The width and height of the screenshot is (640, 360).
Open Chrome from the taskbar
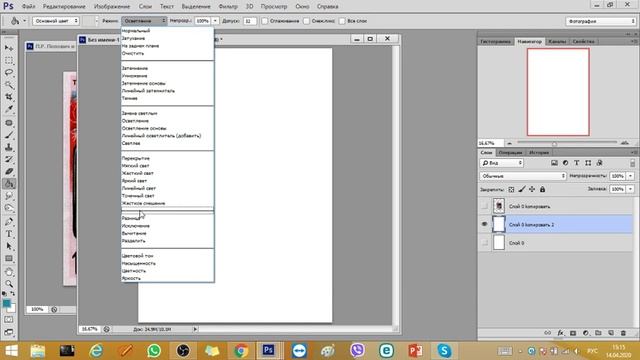[241, 351]
